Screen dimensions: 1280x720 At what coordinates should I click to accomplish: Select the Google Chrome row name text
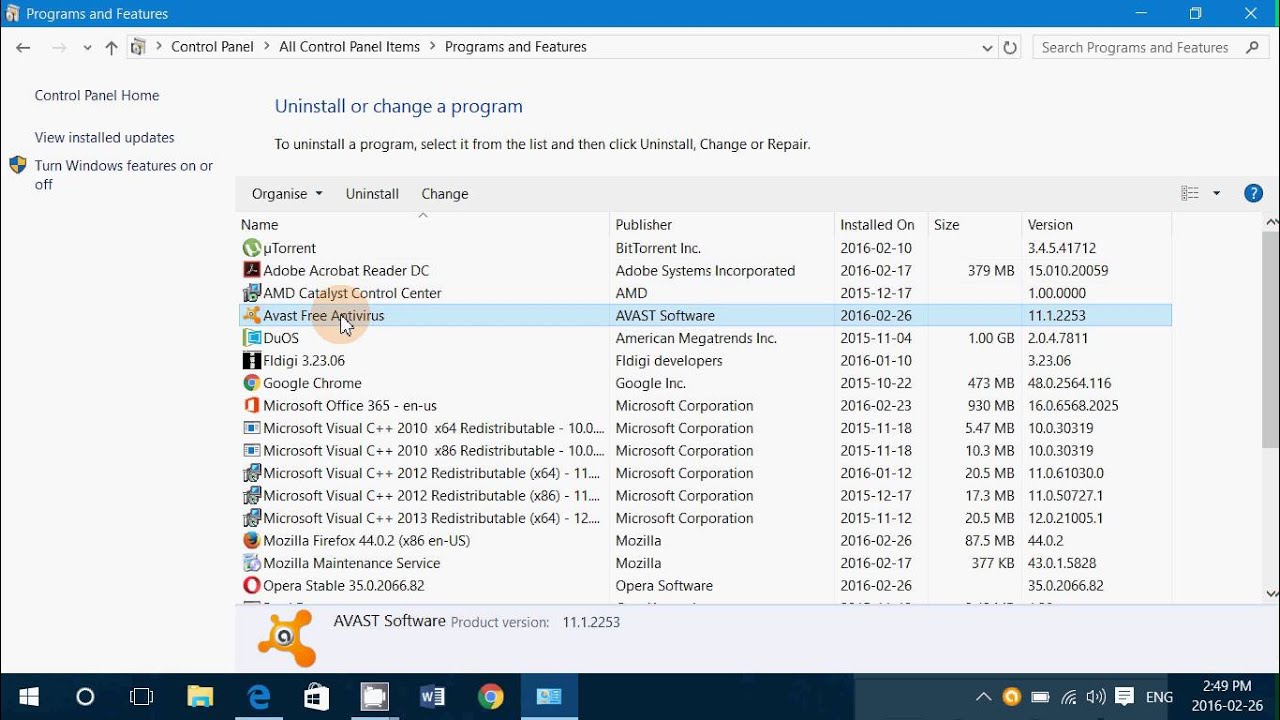(x=313, y=383)
